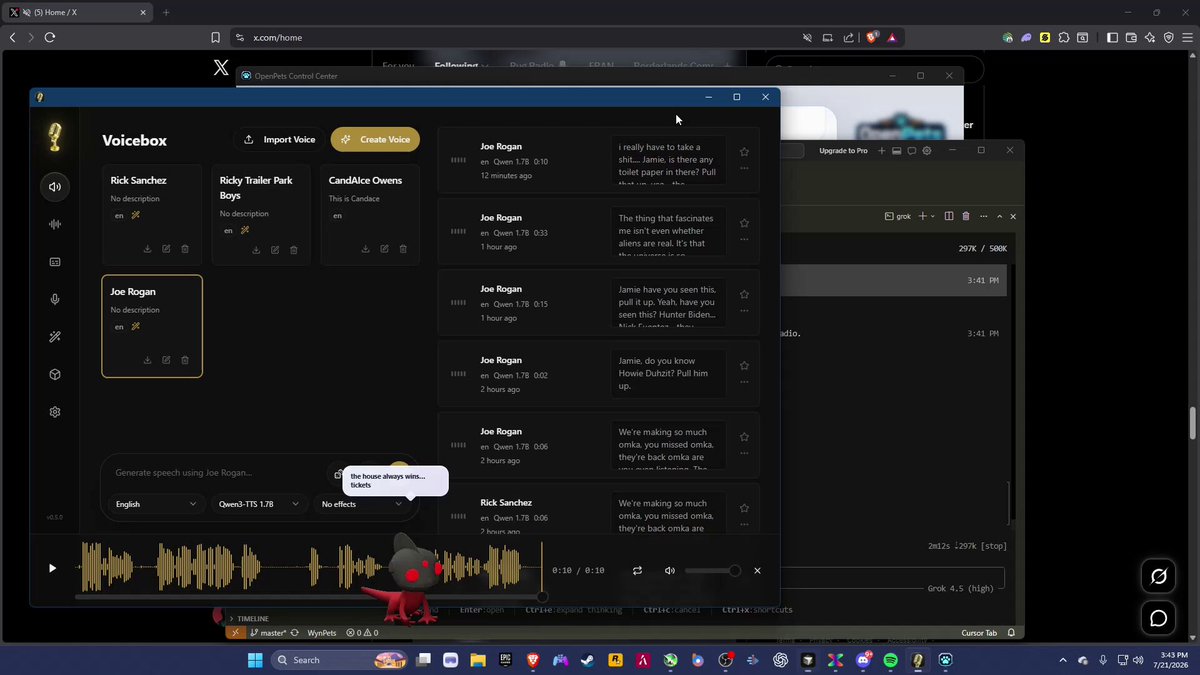Delete the Joe Rogan voice profile
The image size is (1200, 675).
pos(185,360)
